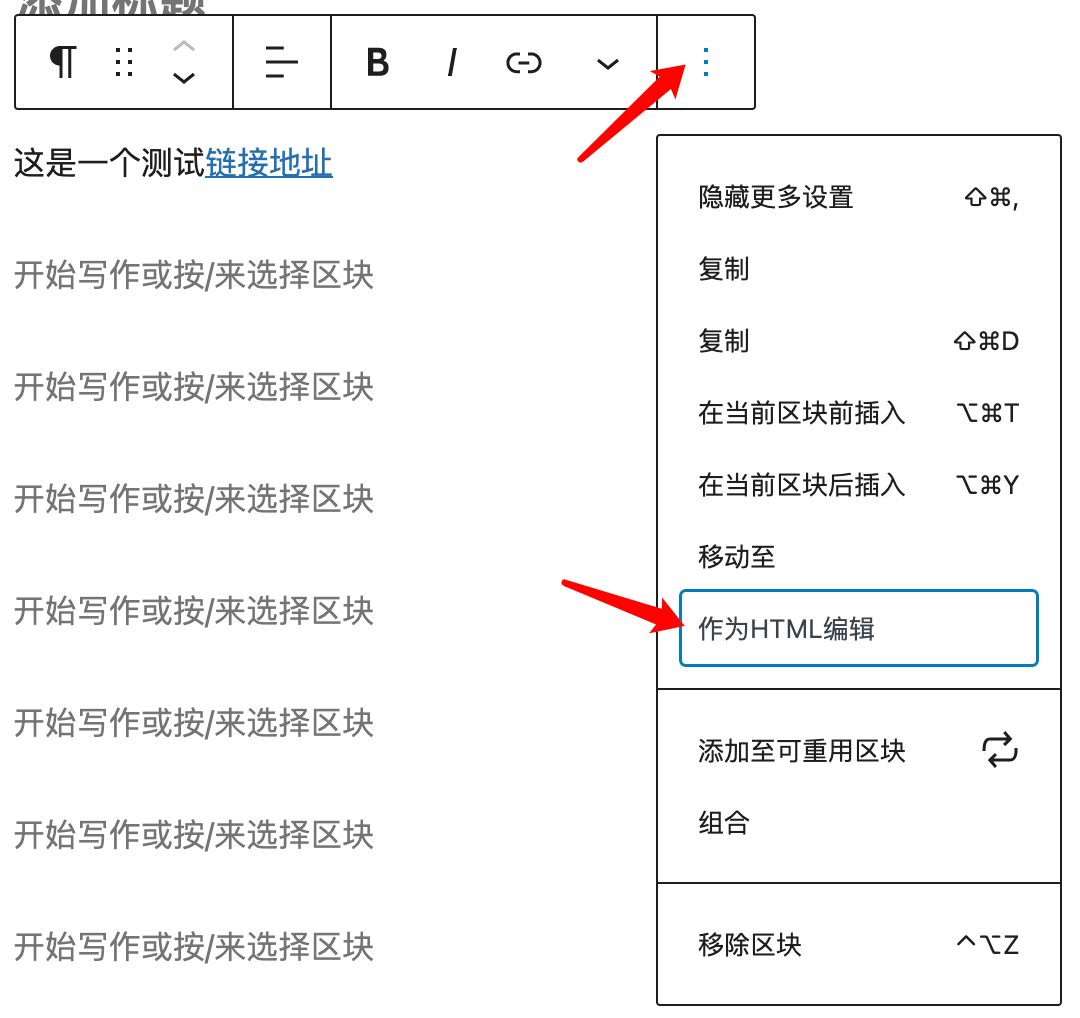Viewport: 1080px width, 1018px height.
Task: Click the block drag handle dots icon
Action: [x=124, y=62]
